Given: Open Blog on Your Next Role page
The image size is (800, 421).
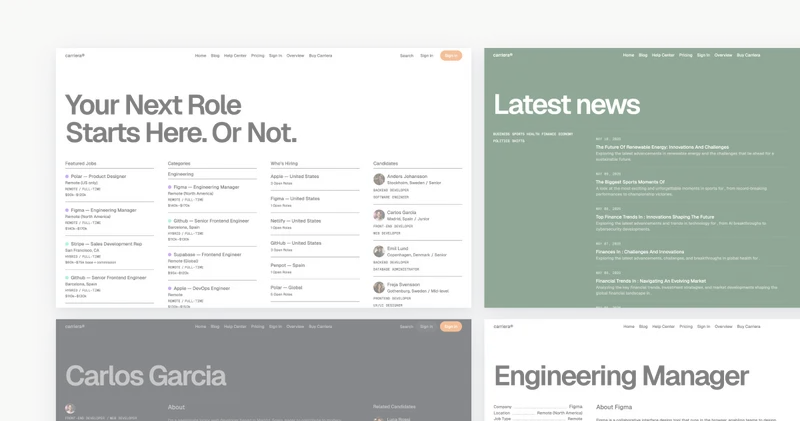Looking at the screenshot, I should point(215,56).
